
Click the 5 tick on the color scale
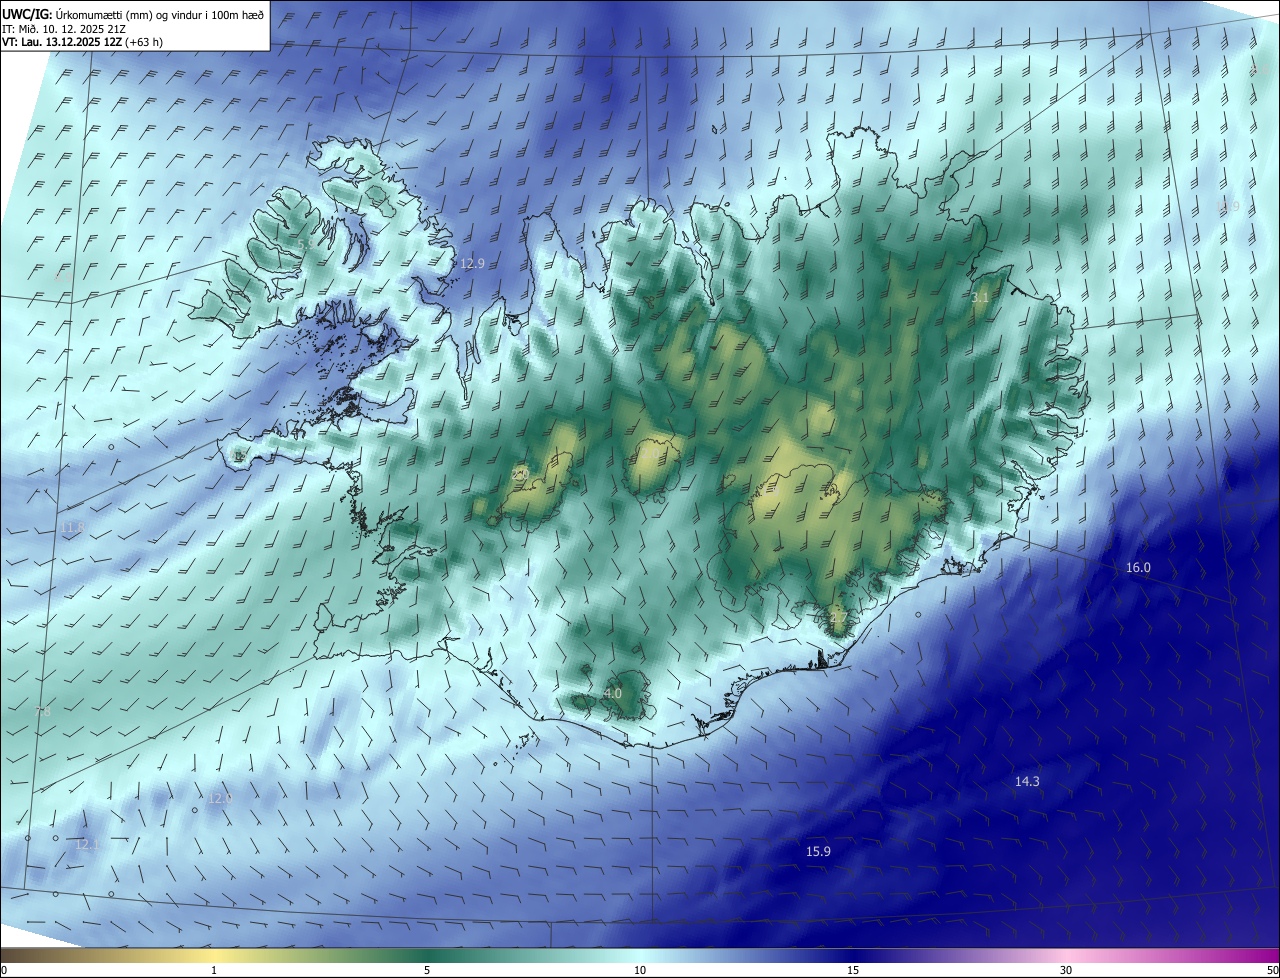coord(427,970)
